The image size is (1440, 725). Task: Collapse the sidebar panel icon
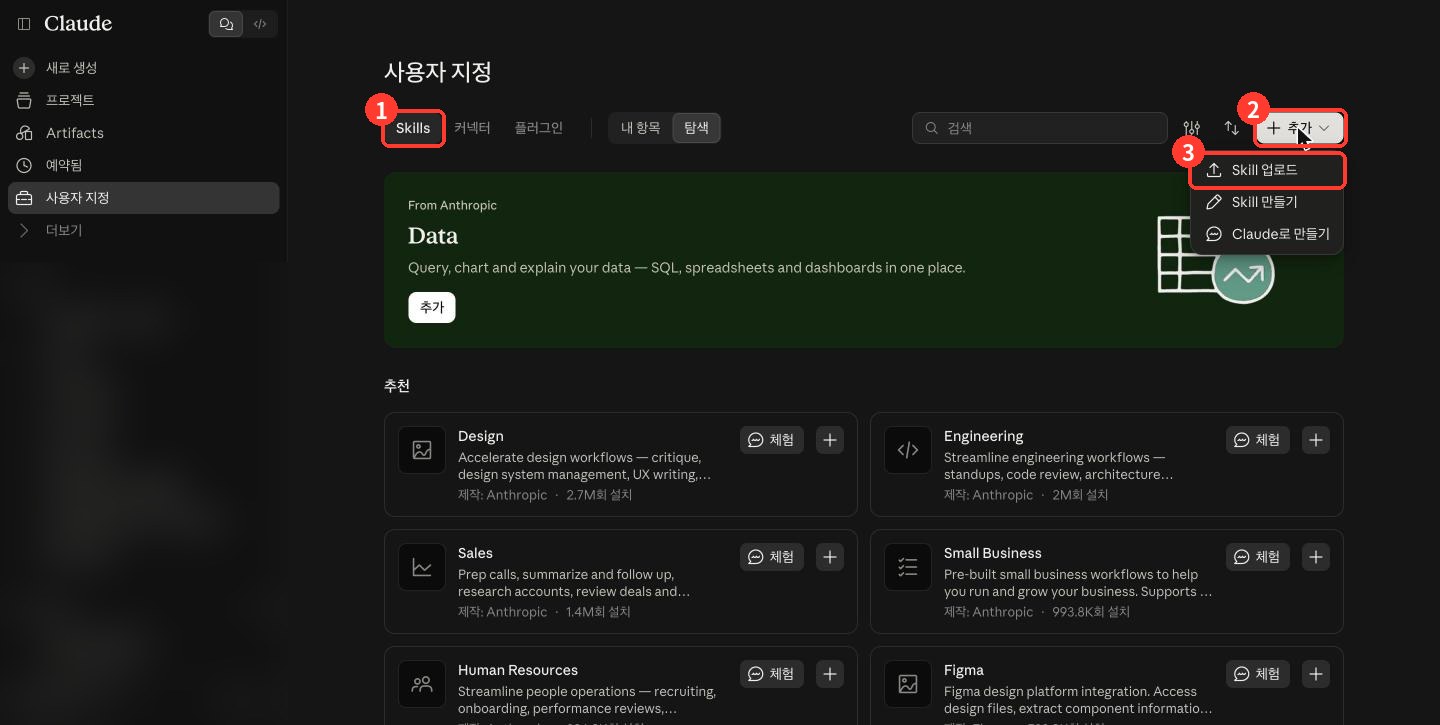[x=24, y=24]
